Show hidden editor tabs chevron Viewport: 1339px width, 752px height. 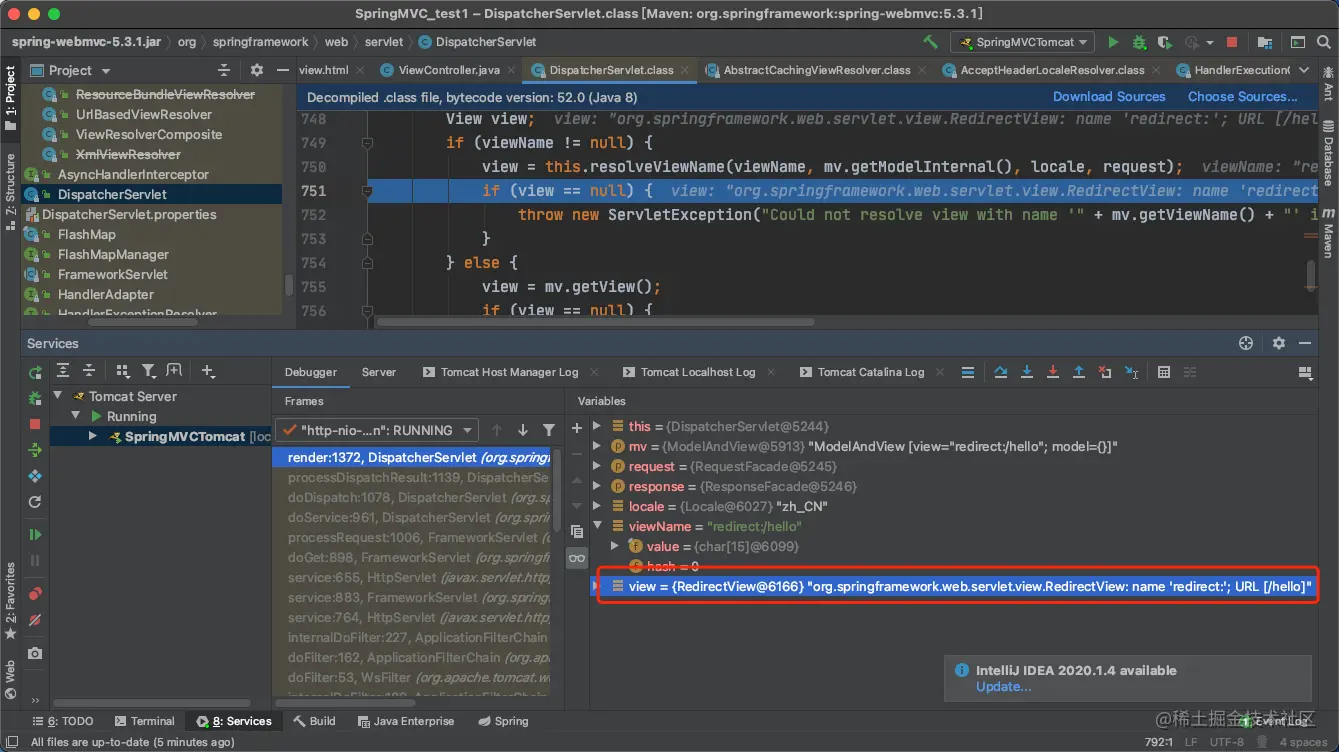click(1306, 70)
